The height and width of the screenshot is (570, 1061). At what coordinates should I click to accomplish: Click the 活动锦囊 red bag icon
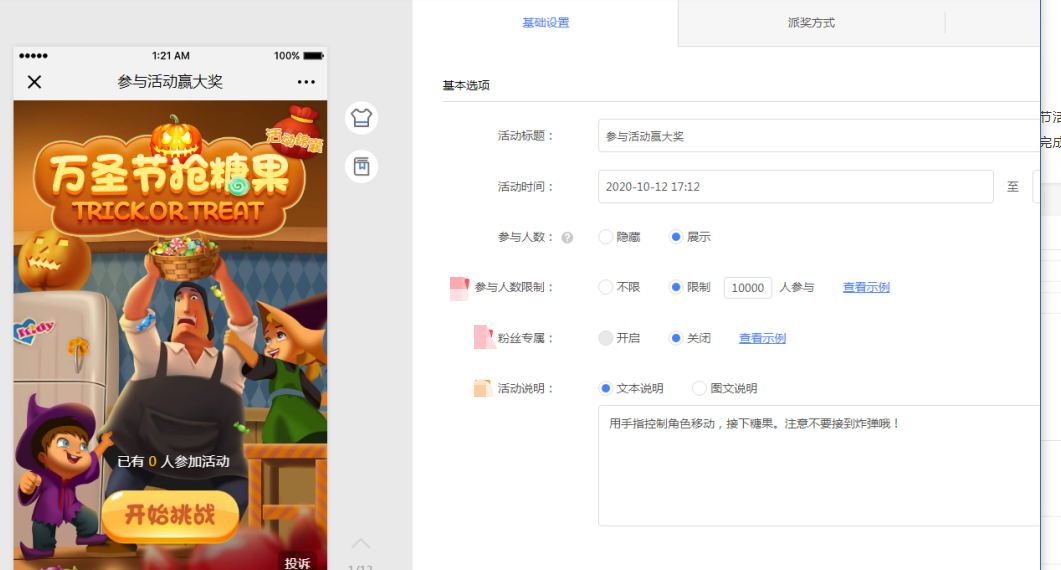click(296, 130)
